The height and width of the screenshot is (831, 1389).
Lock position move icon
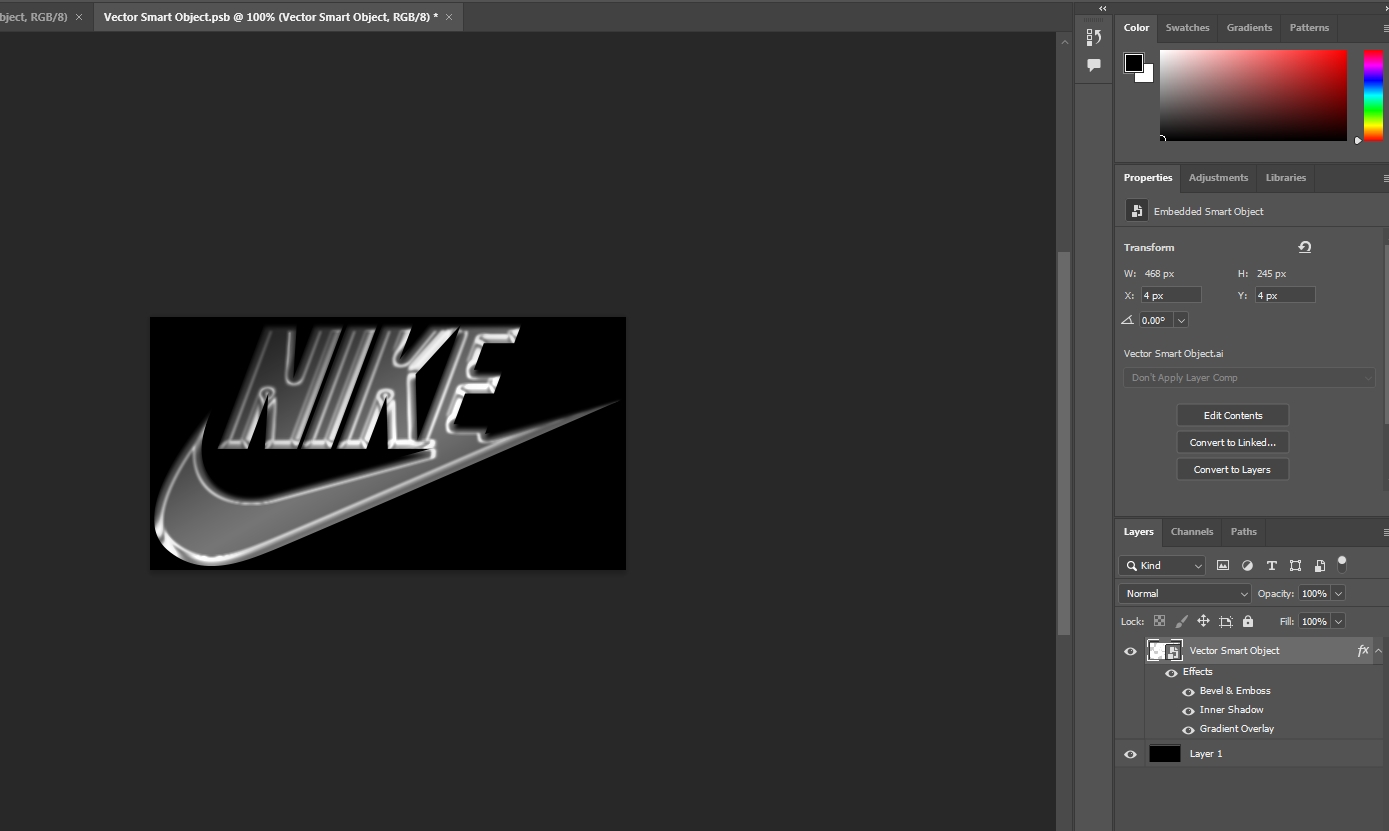click(x=1203, y=621)
